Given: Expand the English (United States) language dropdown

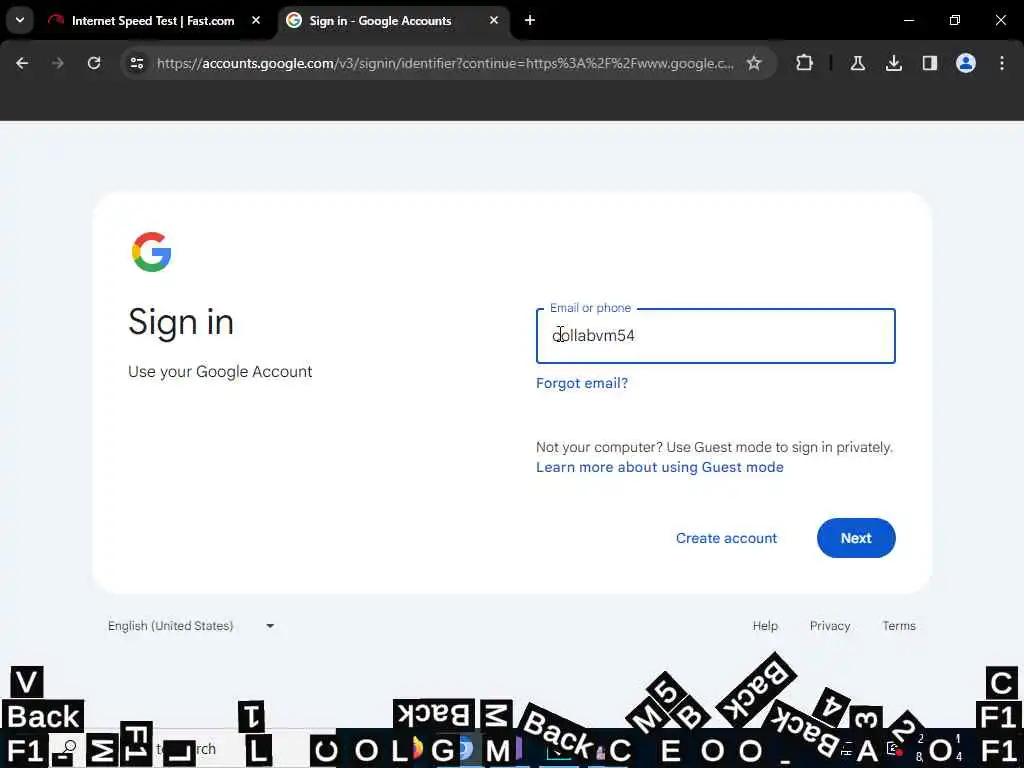Looking at the screenshot, I should [x=191, y=626].
